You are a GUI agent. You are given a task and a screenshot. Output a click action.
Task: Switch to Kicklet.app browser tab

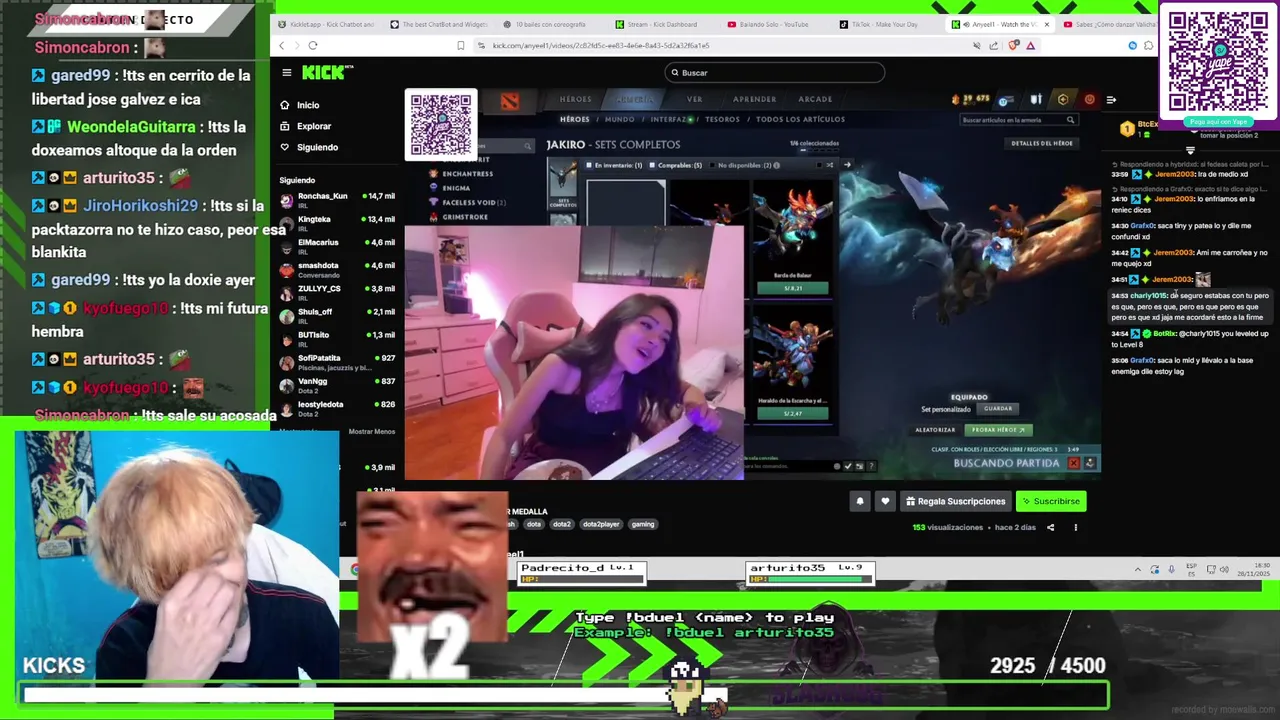327,24
